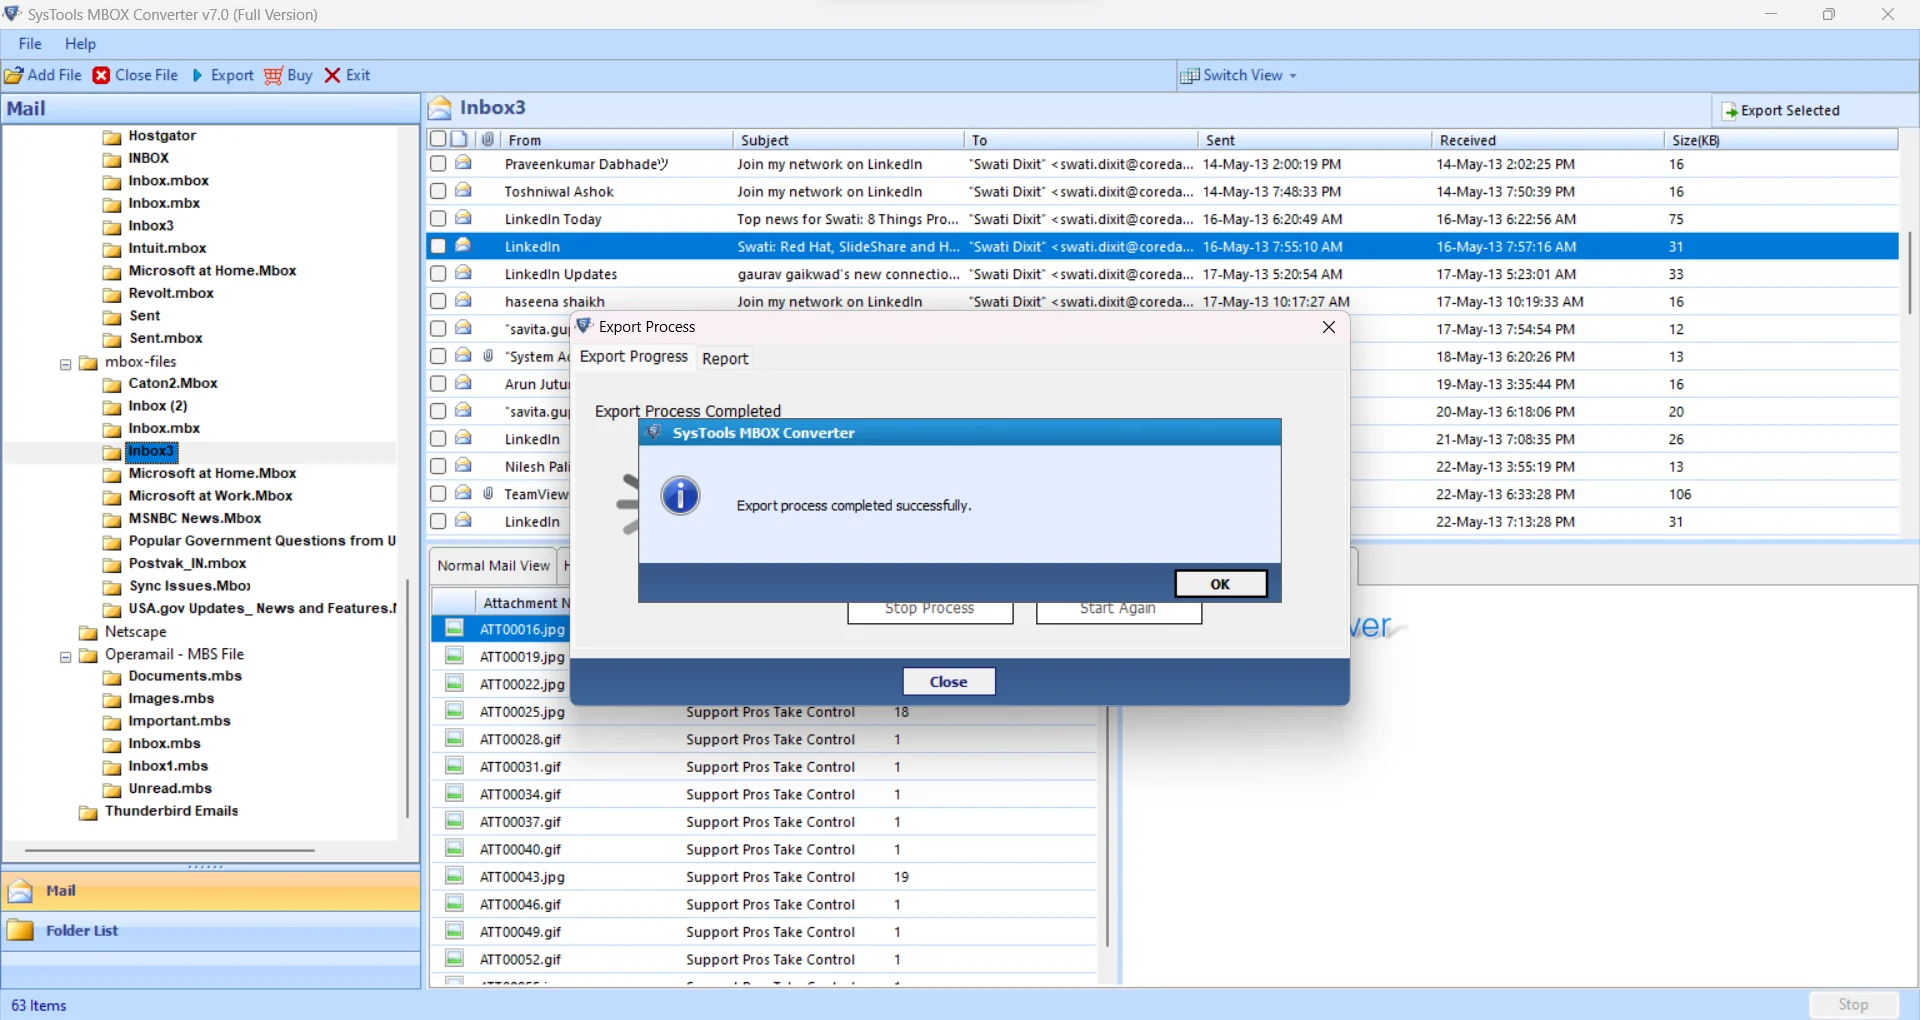Click the Netscape folder icon
Image resolution: width=1920 pixels, height=1020 pixels.
coord(89,633)
